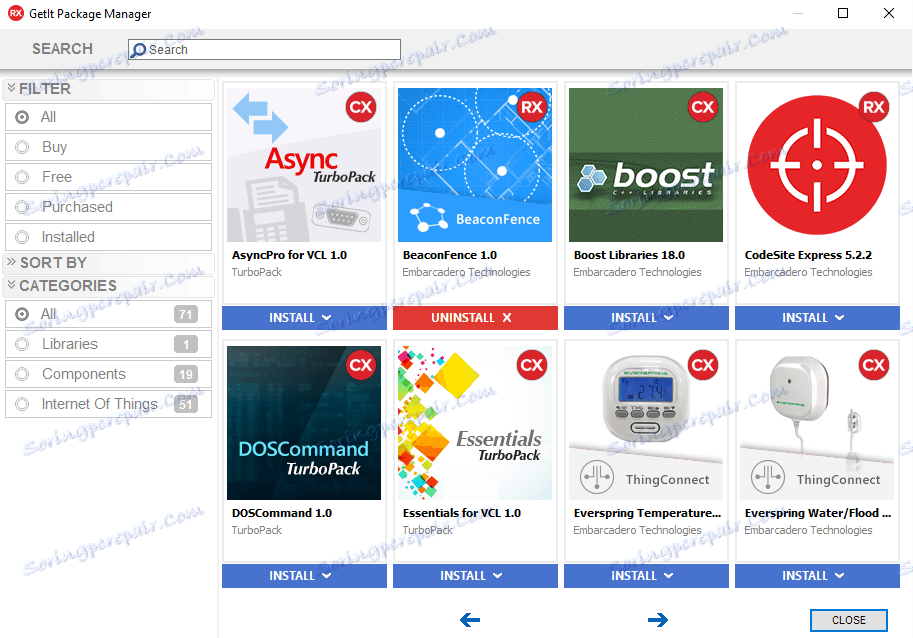The image size is (913, 638).
Task: Open AsyncPro TurboPack thumbnail
Action: [x=304, y=165]
